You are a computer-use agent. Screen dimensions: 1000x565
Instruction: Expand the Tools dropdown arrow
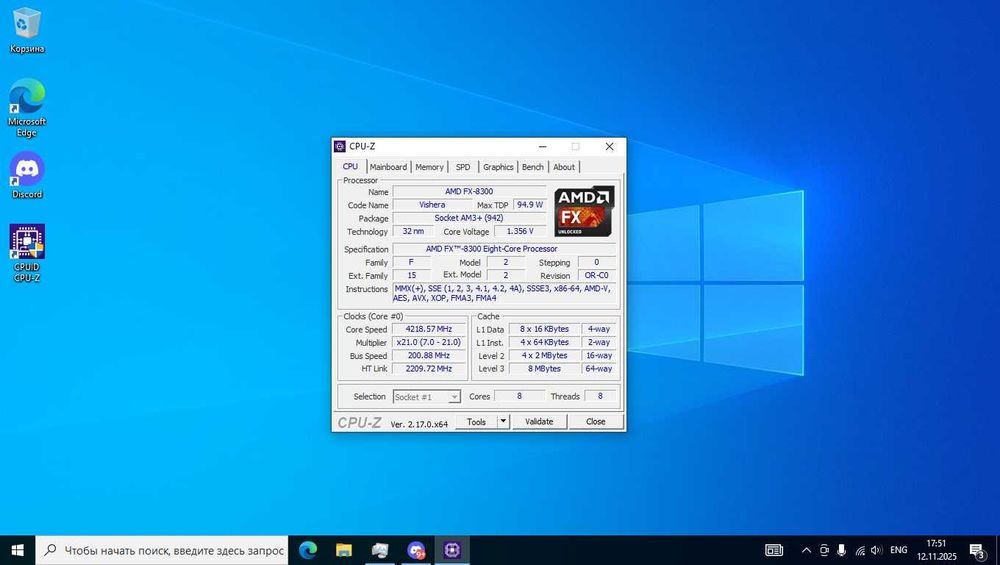click(503, 422)
